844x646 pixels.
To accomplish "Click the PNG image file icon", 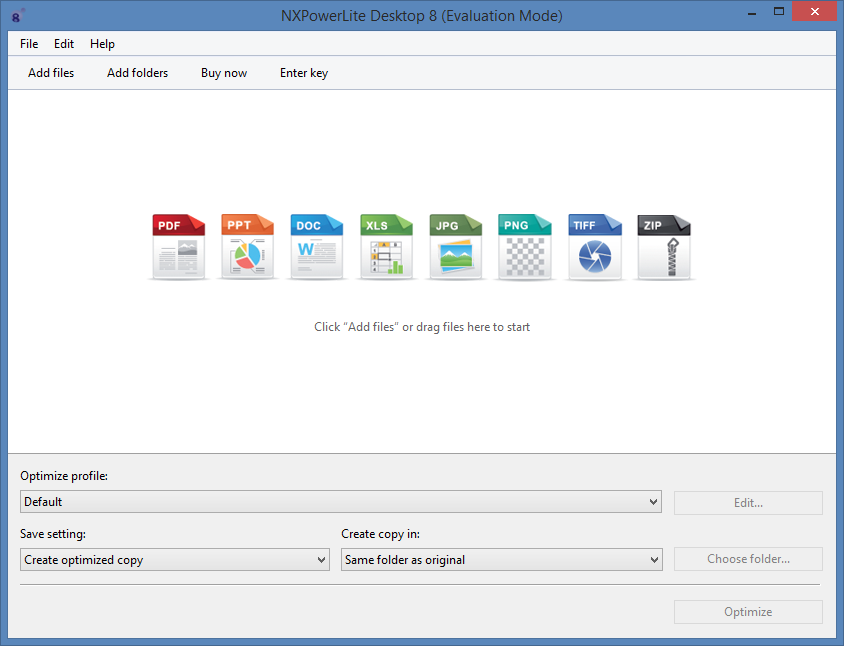I will pyautogui.click(x=524, y=246).
